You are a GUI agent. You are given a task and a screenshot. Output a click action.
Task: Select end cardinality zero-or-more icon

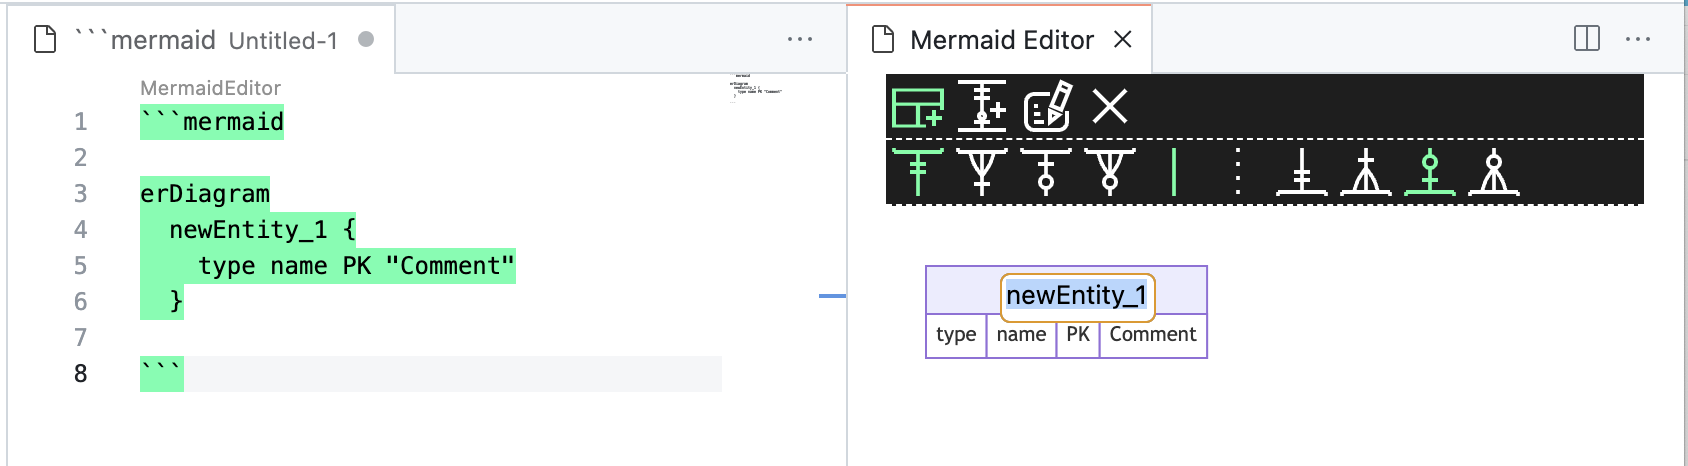tap(1494, 171)
